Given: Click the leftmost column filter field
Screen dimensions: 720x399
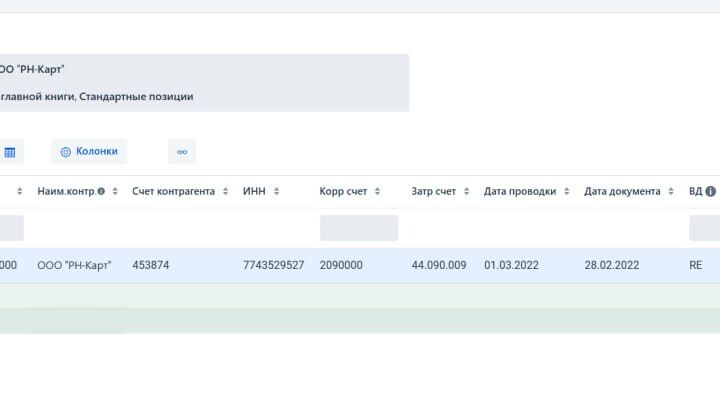Looking at the screenshot, I should (x=12, y=228).
